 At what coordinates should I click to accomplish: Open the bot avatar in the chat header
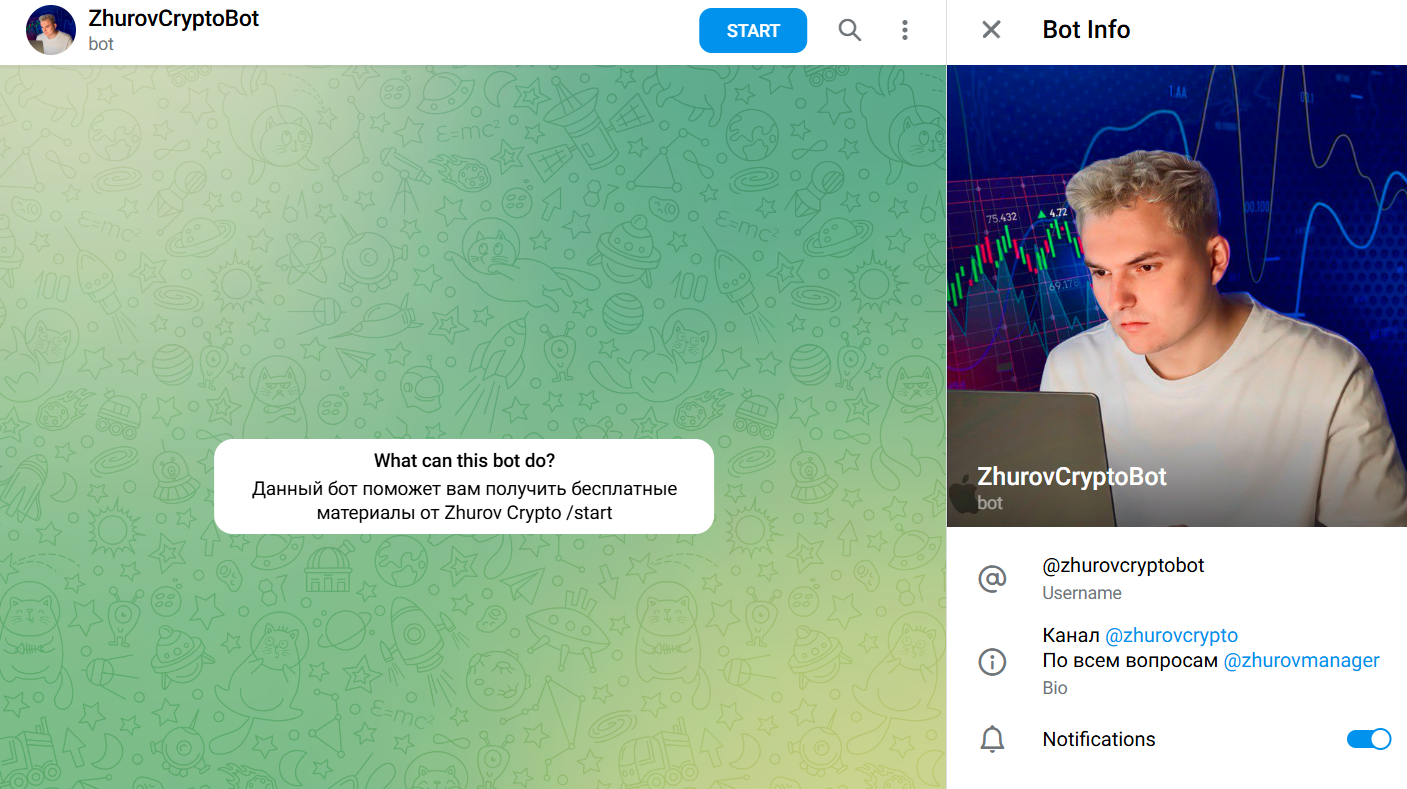(51, 30)
